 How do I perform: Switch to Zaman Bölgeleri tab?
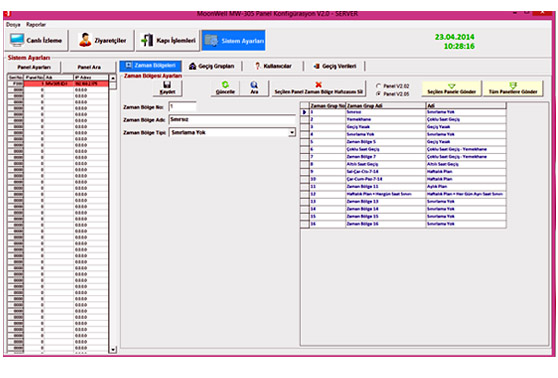point(151,65)
